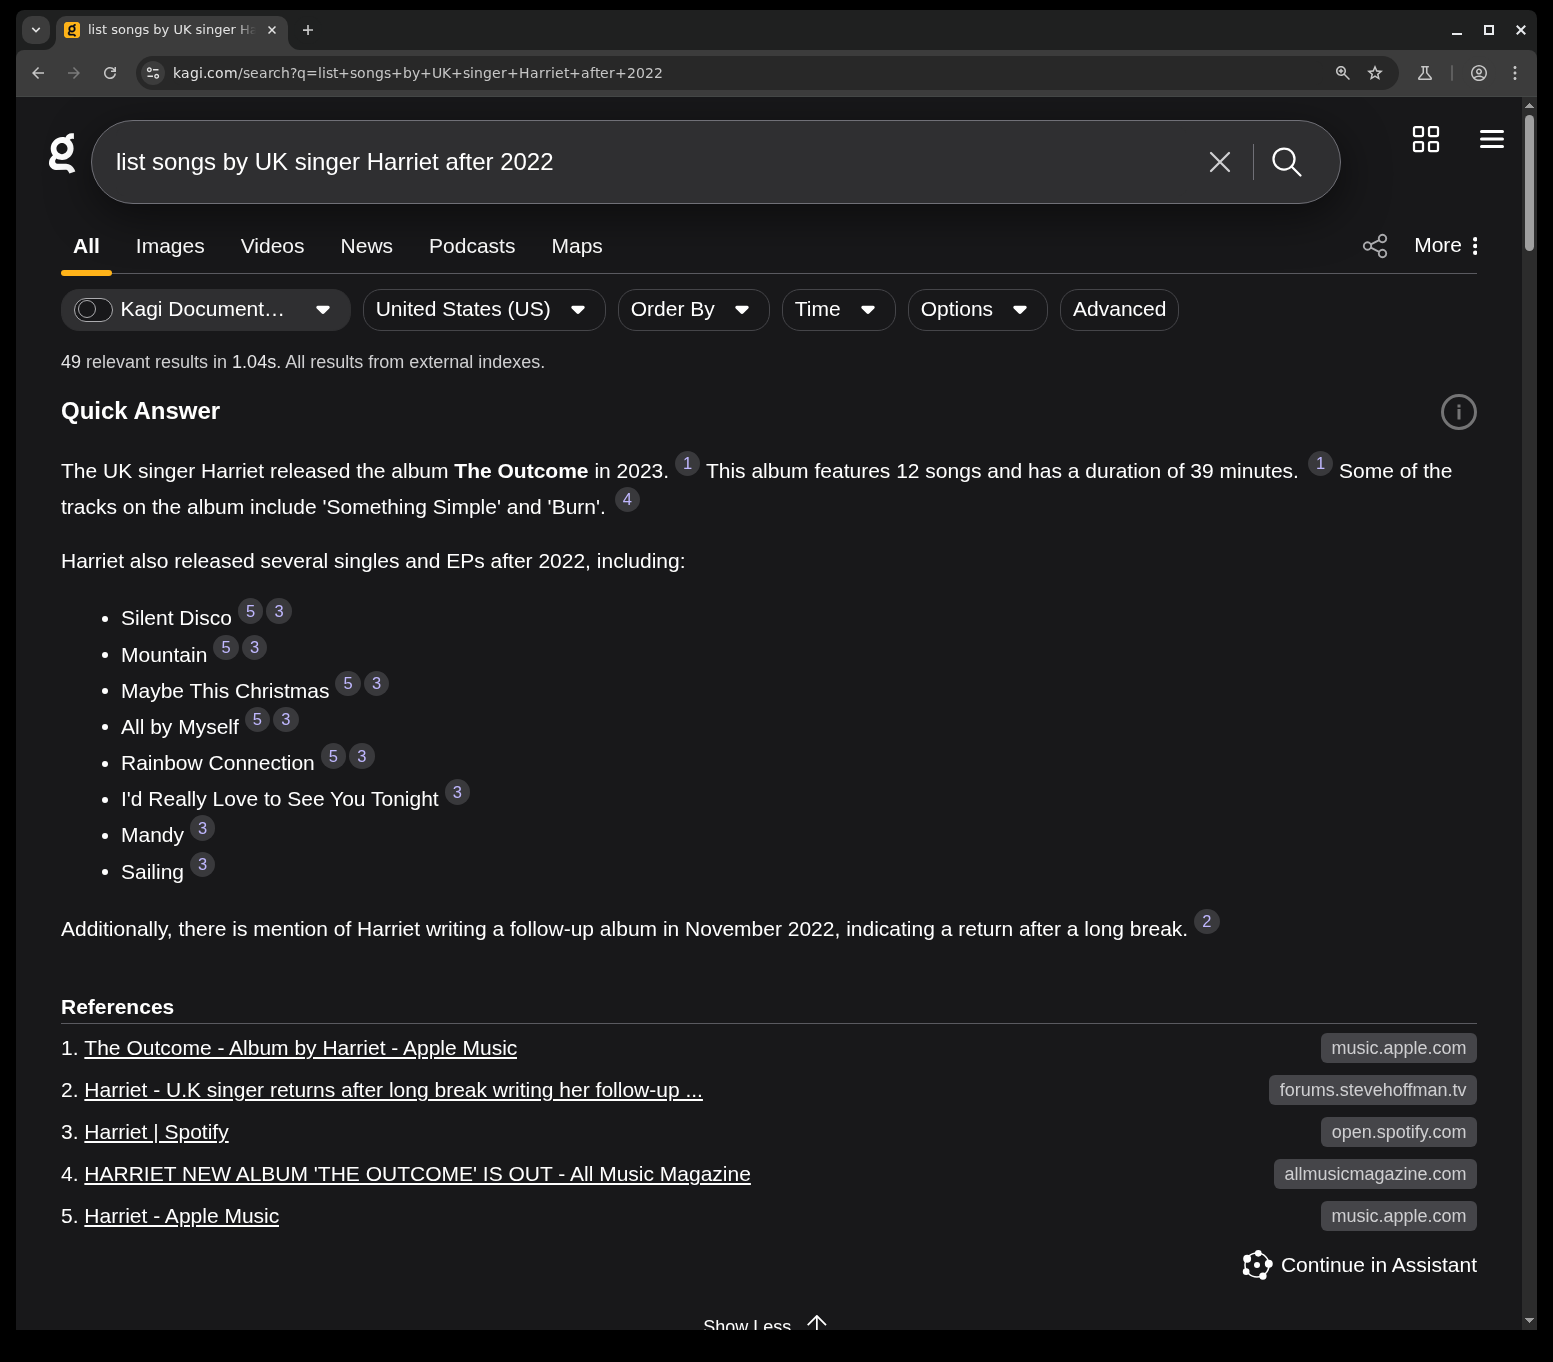Click citation 5 next to Mountain
Image resolution: width=1553 pixels, height=1362 pixels.
[226, 647]
